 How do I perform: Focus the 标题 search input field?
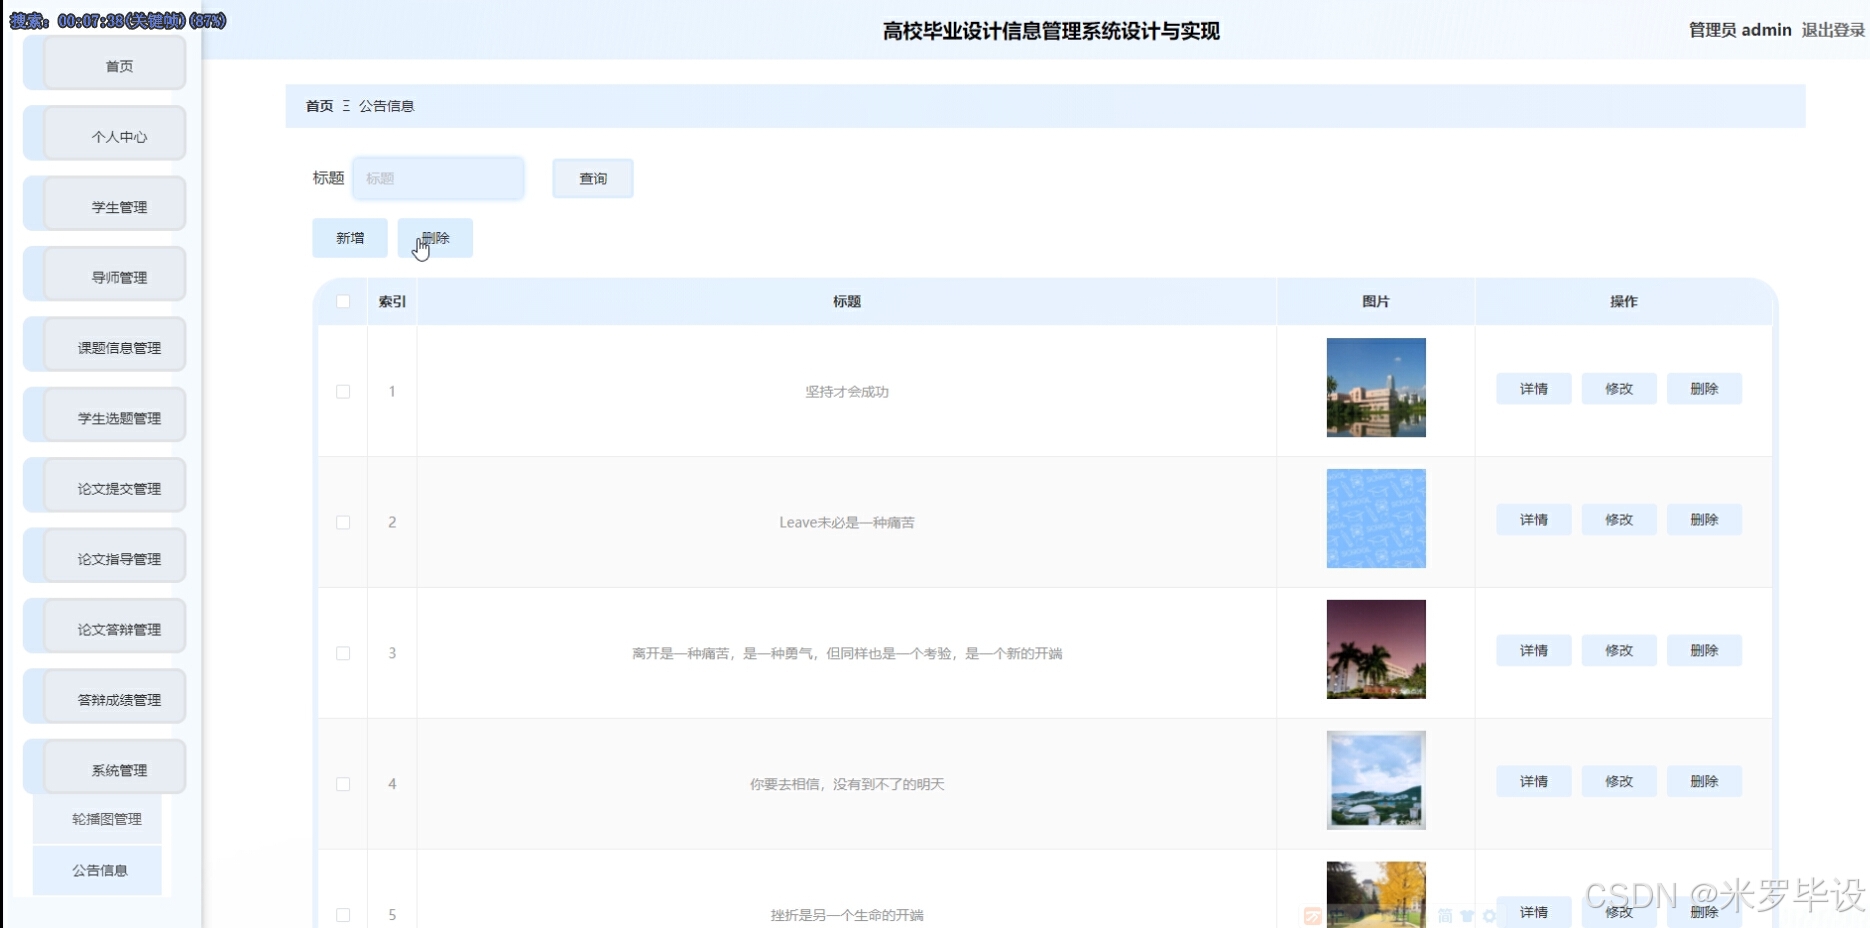pos(438,178)
